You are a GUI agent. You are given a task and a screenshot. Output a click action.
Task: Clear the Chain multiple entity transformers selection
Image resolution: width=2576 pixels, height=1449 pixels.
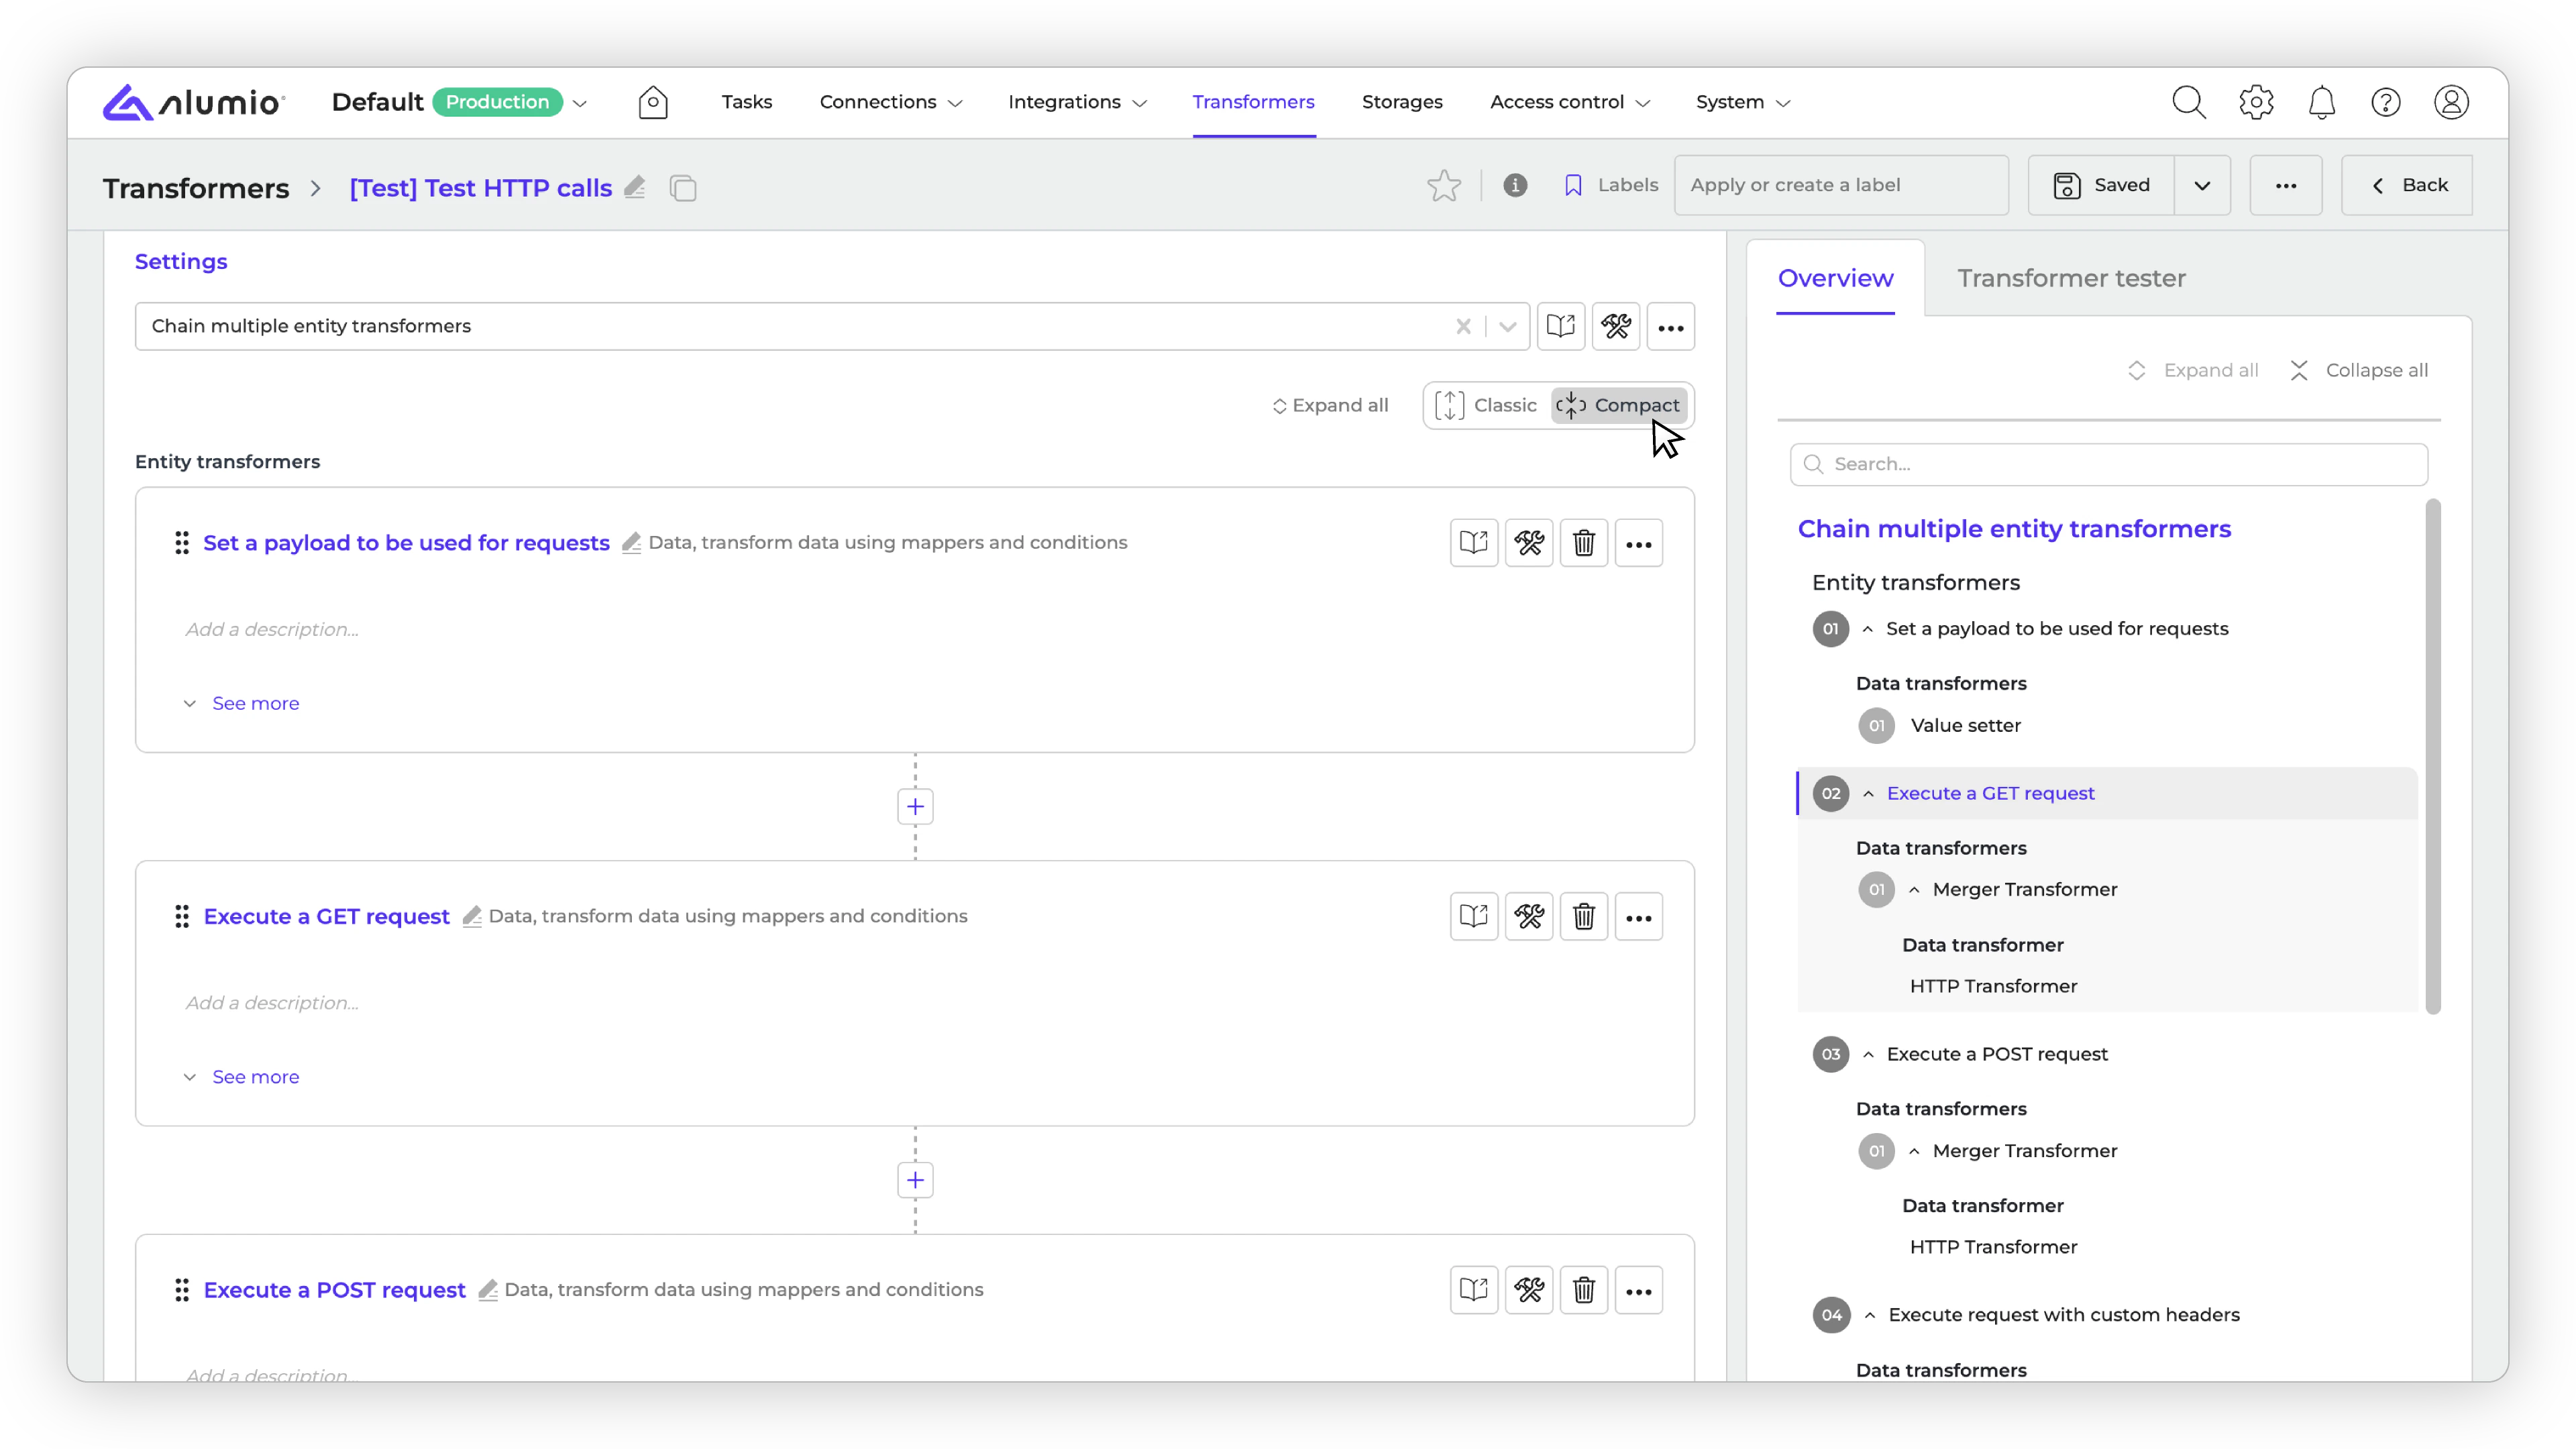click(1463, 326)
